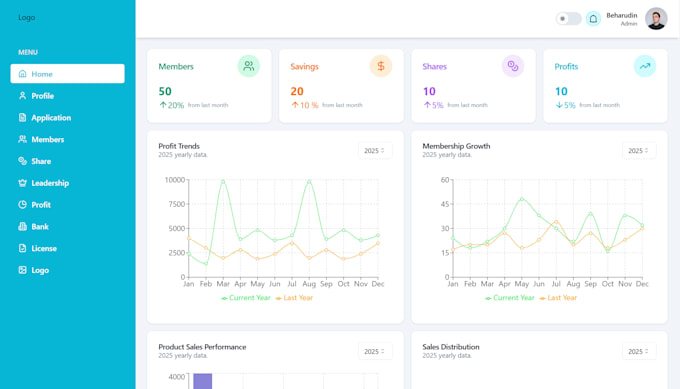Image resolution: width=680 pixels, height=389 pixels.
Task: Open Application menu item
Action: tap(67, 117)
